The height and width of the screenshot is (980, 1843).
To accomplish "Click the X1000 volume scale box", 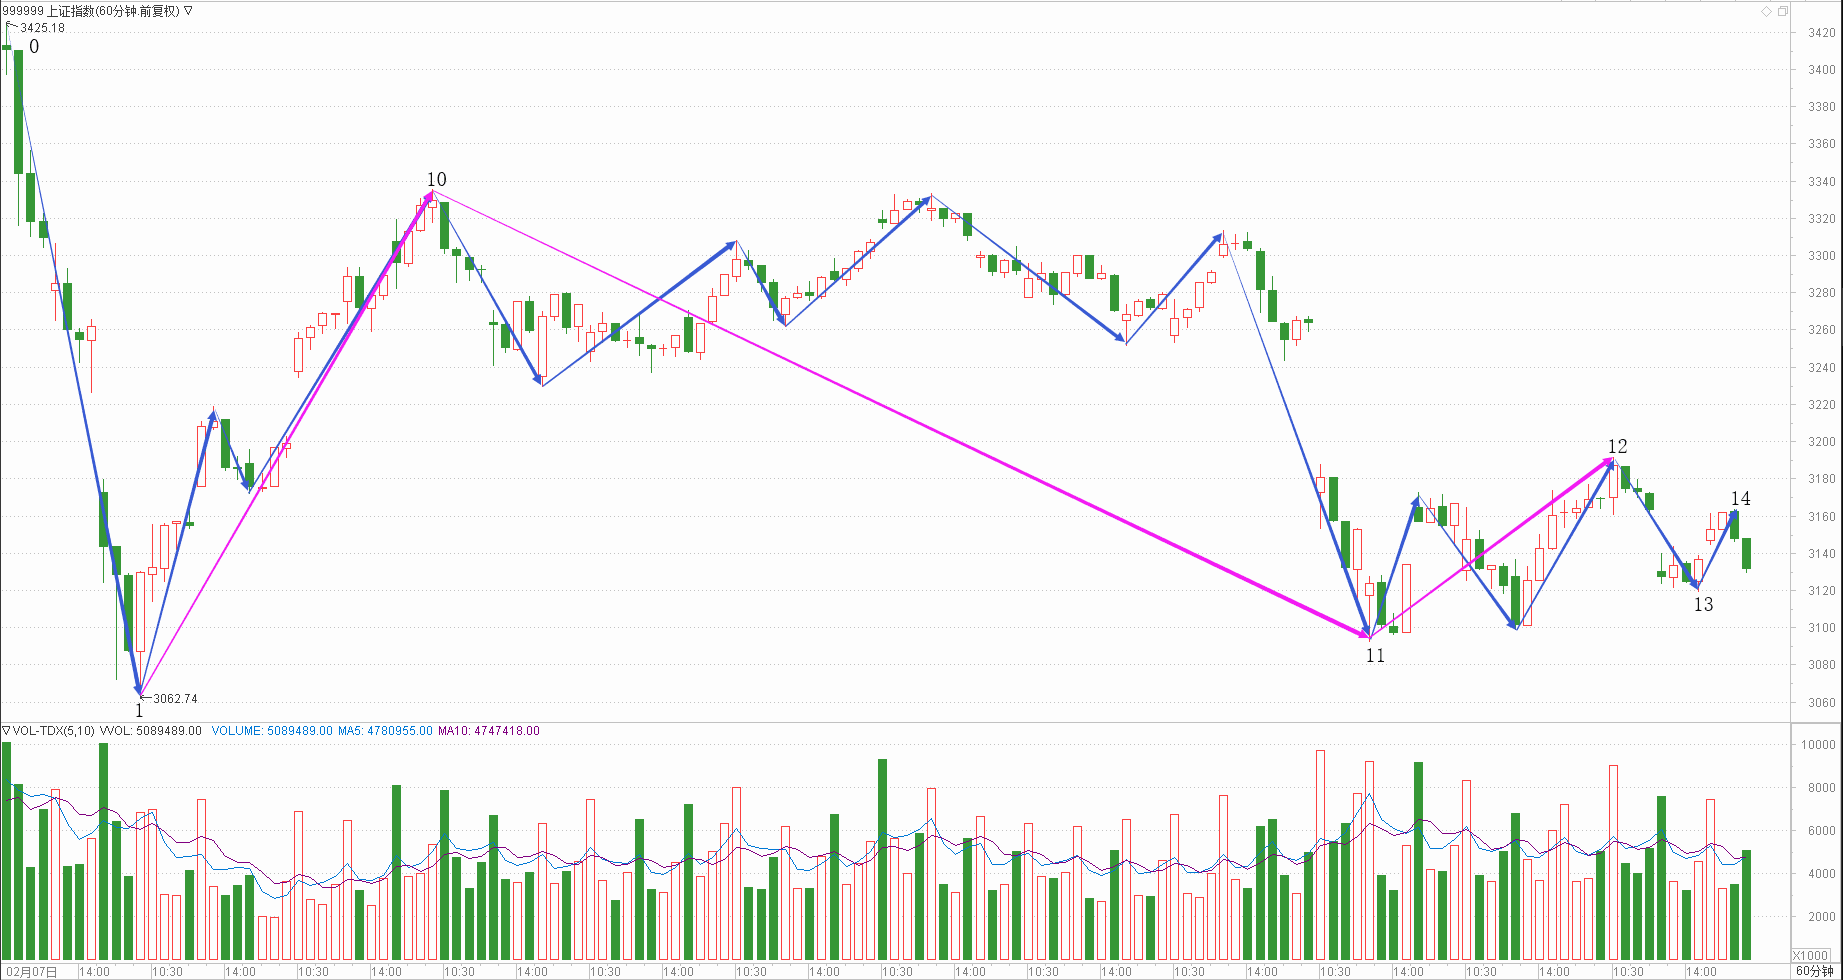I will pyautogui.click(x=1810, y=955).
